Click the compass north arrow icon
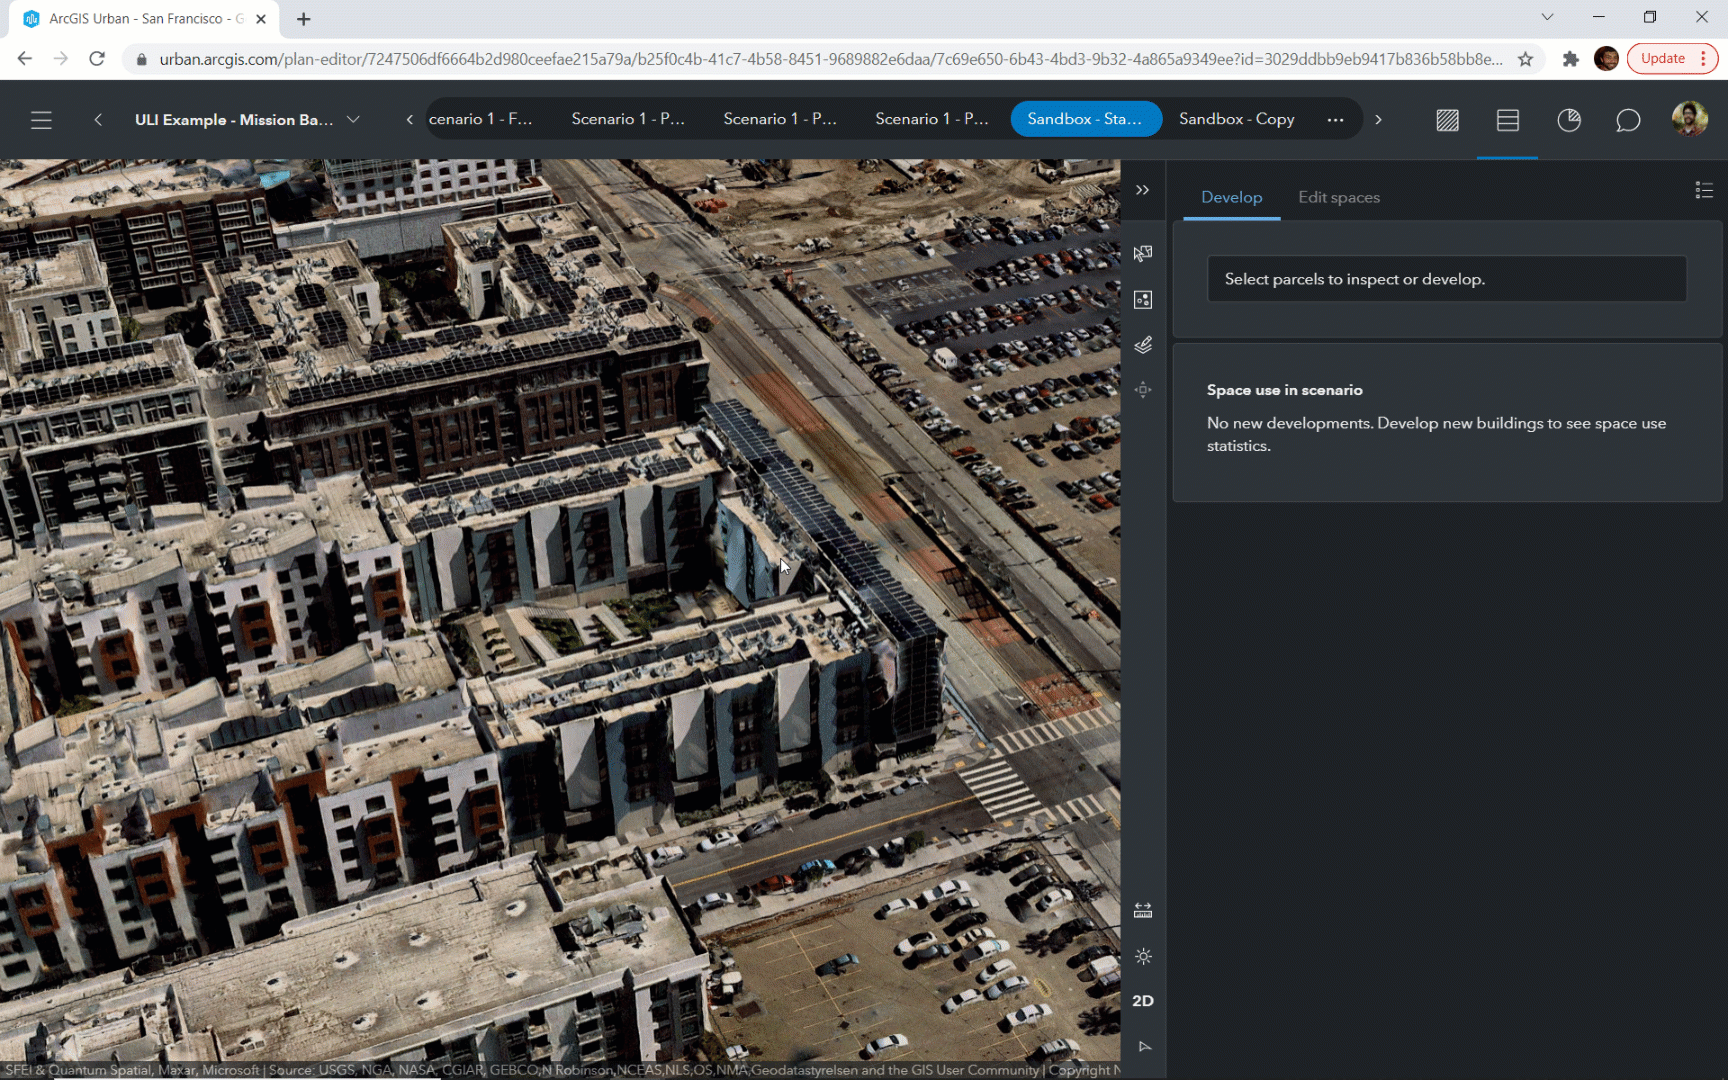This screenshot has width=1728, height=1080. pos(1144,1046)
